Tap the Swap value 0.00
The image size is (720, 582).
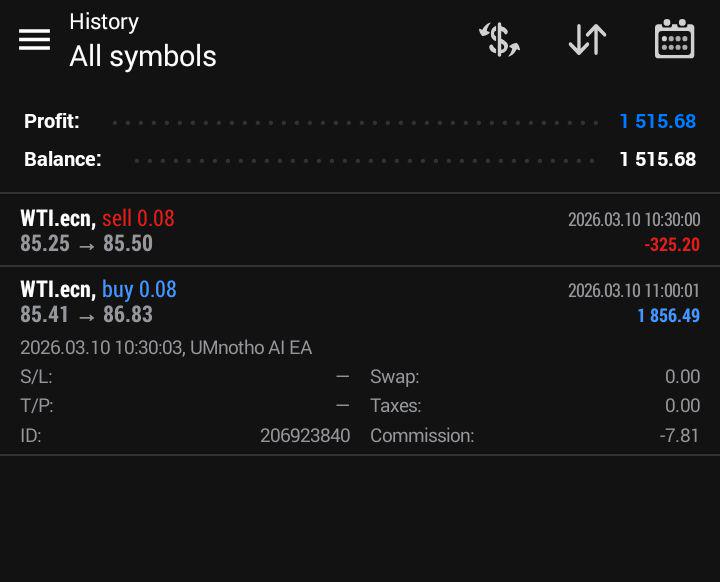pyautogui.click(x=682, y=377)
